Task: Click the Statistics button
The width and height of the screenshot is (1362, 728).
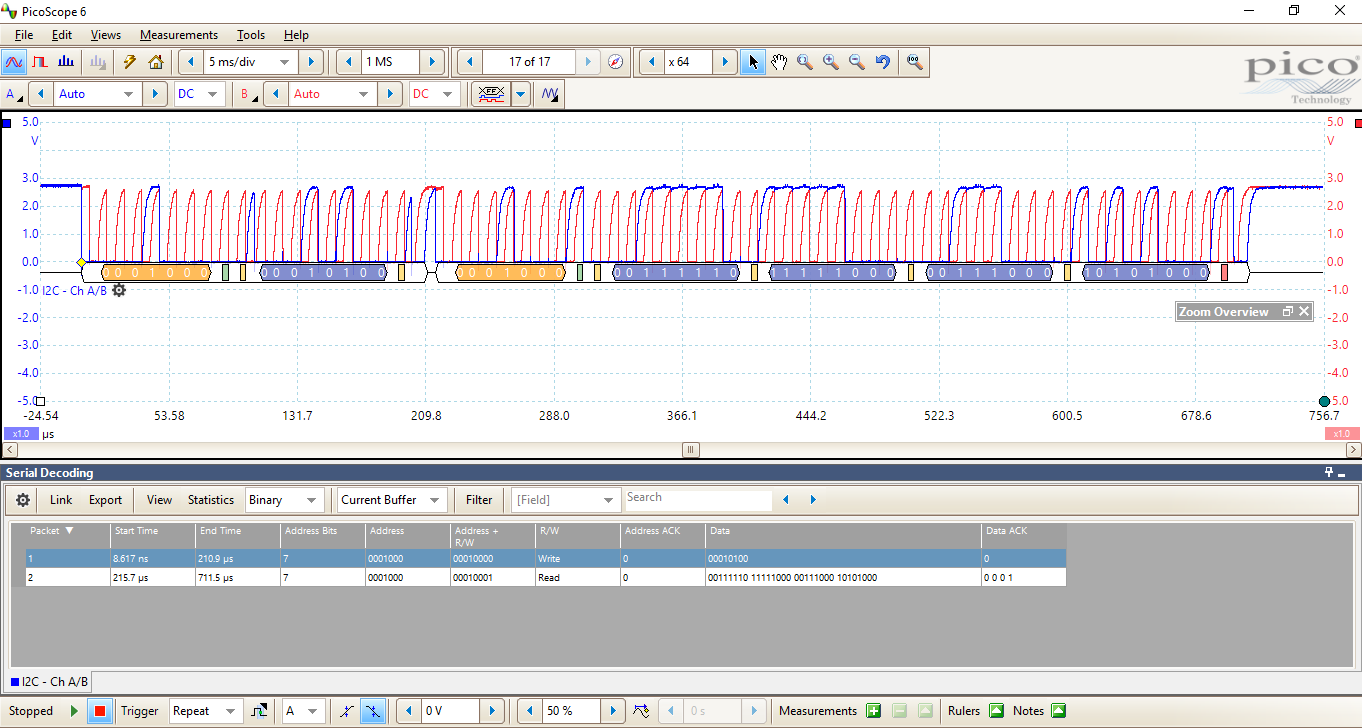Action: (211, 500)
